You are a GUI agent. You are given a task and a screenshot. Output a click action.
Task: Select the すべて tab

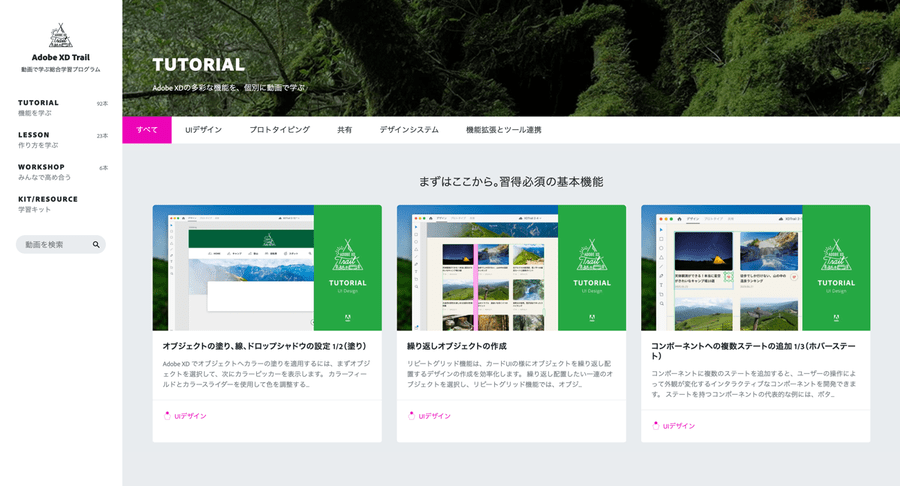(x=147, y=130)
